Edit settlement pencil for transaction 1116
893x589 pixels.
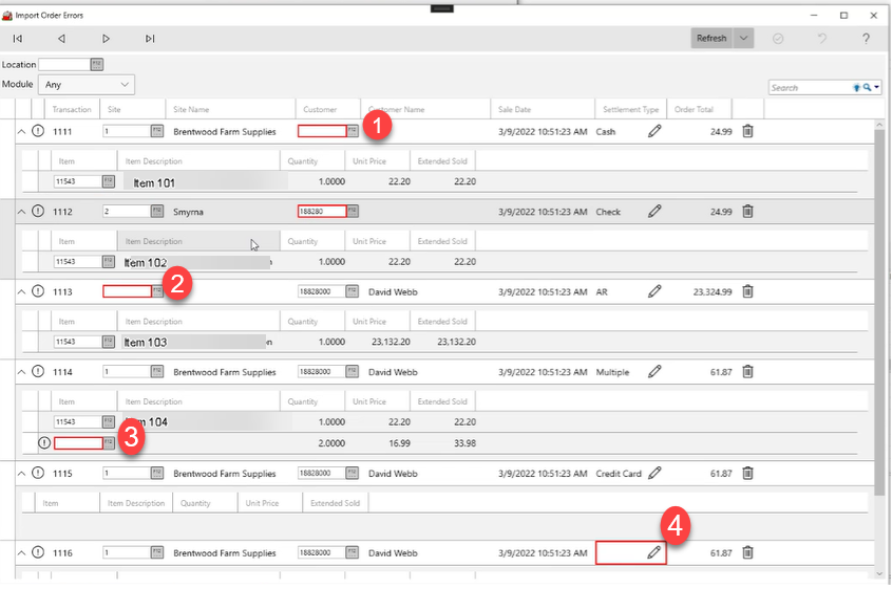pyautogui.click(x=655, y=552)
